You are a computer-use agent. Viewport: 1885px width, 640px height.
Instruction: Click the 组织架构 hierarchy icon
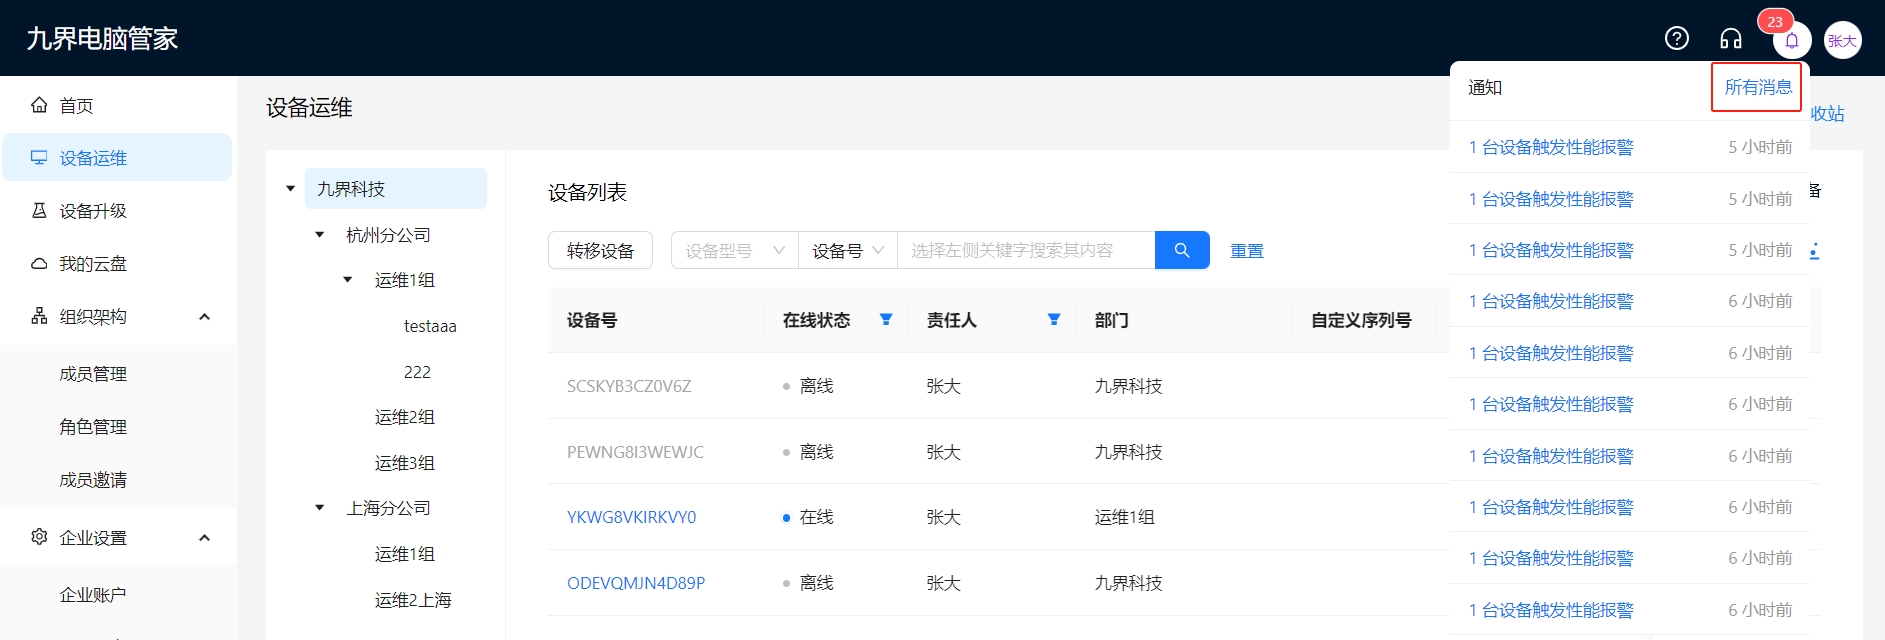[39, 317]
